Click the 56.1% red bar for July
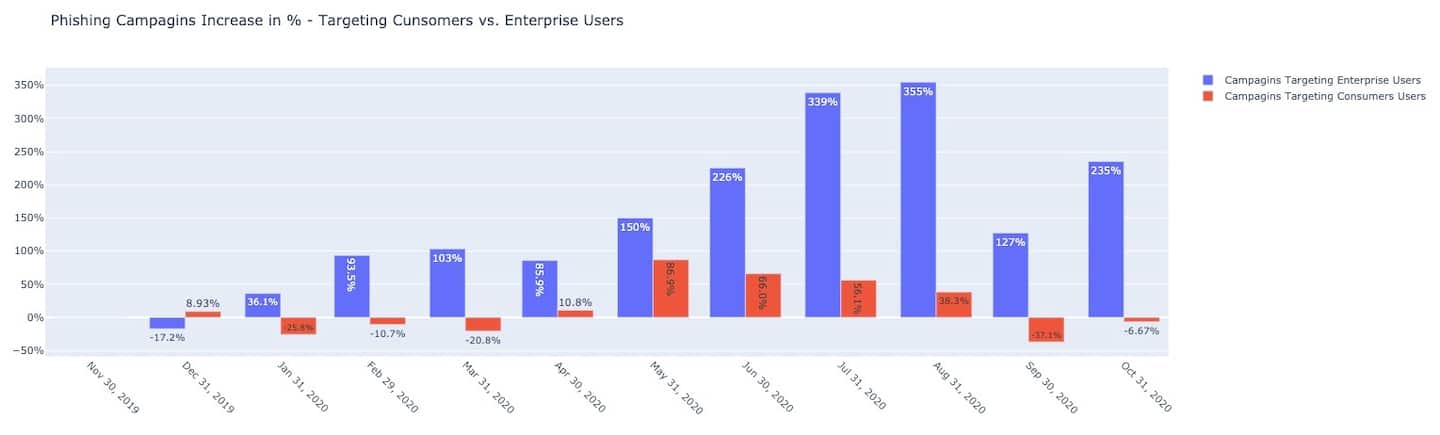The height and width of the screenshot is (435, 1440). click(858, 299)
